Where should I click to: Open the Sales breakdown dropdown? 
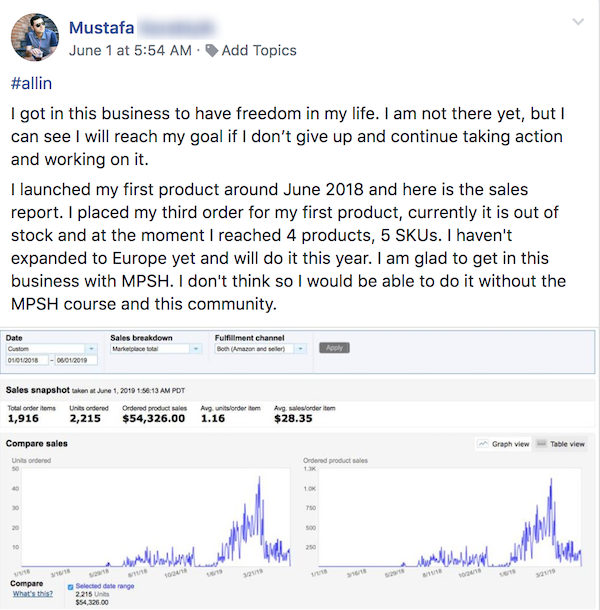195,348
